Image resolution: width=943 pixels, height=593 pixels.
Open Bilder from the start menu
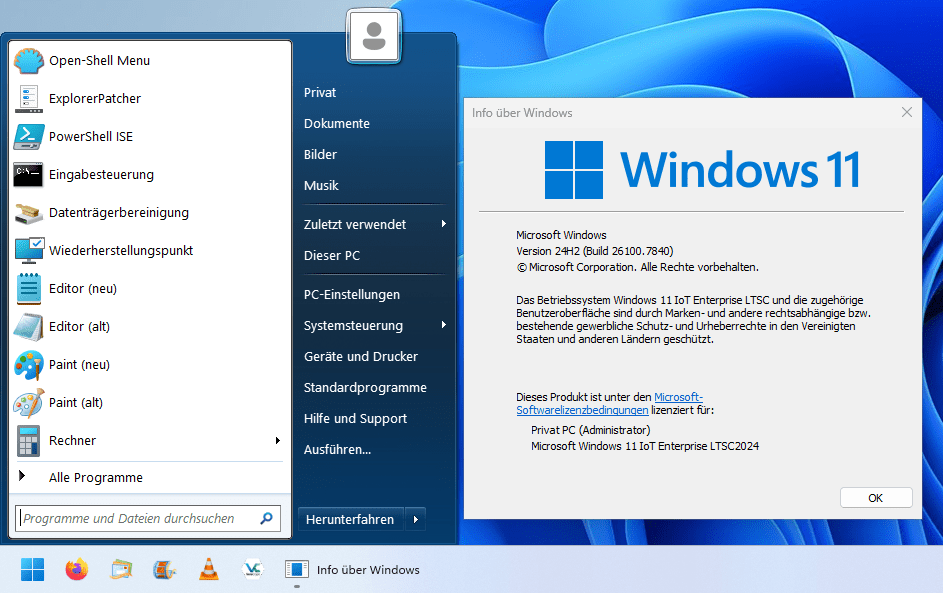(321, 155)
